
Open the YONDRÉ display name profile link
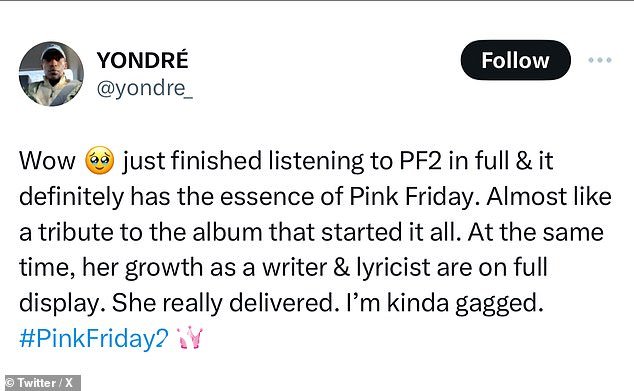[142, 60]
